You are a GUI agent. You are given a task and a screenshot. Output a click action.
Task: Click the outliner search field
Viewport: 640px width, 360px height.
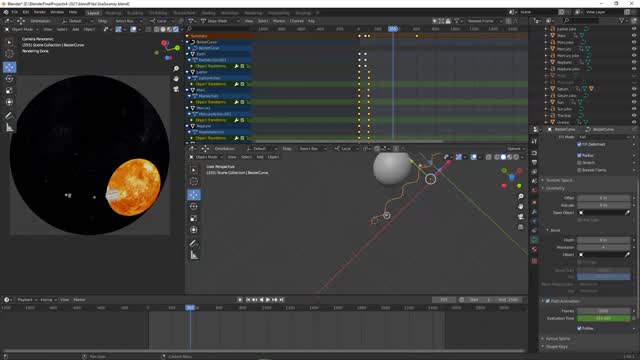pos(580,20)
